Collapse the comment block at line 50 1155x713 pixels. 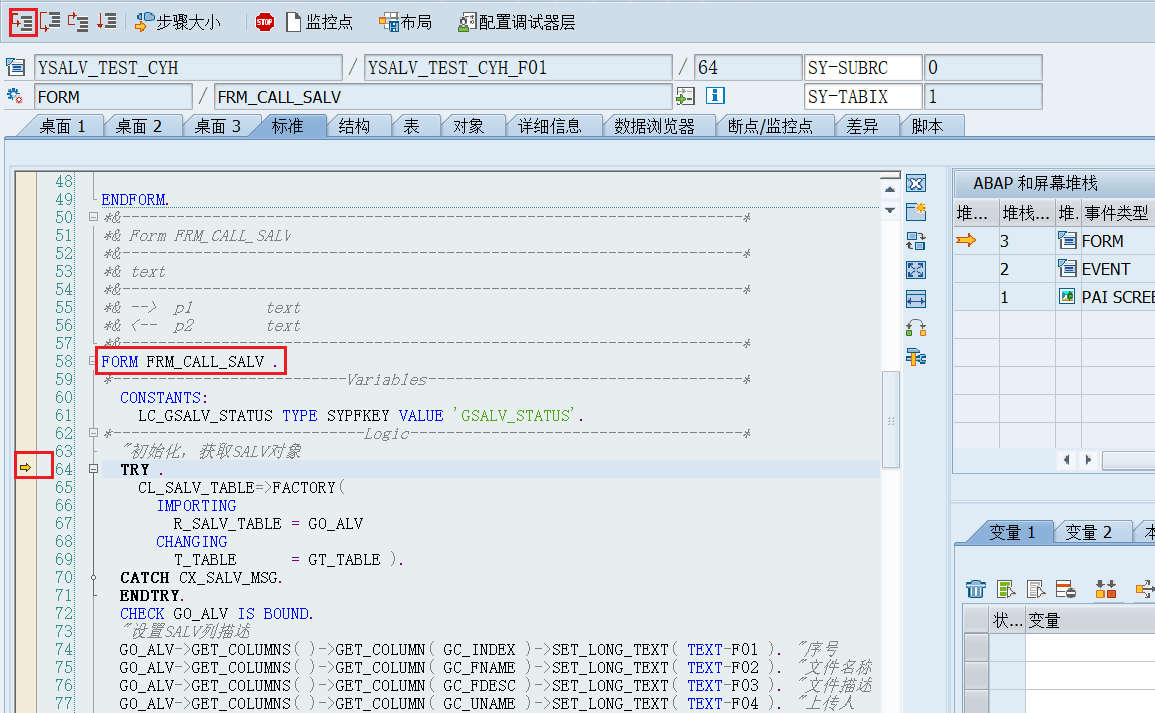pos(93,217)
